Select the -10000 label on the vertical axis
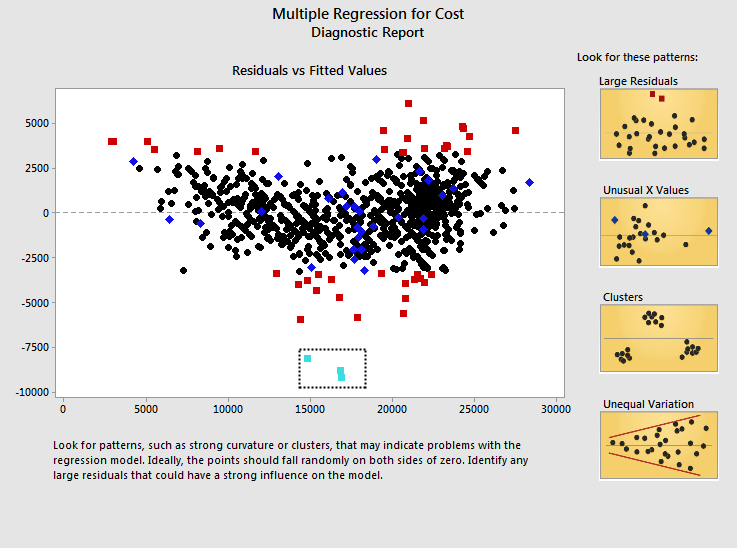 [x=28, y=392]
